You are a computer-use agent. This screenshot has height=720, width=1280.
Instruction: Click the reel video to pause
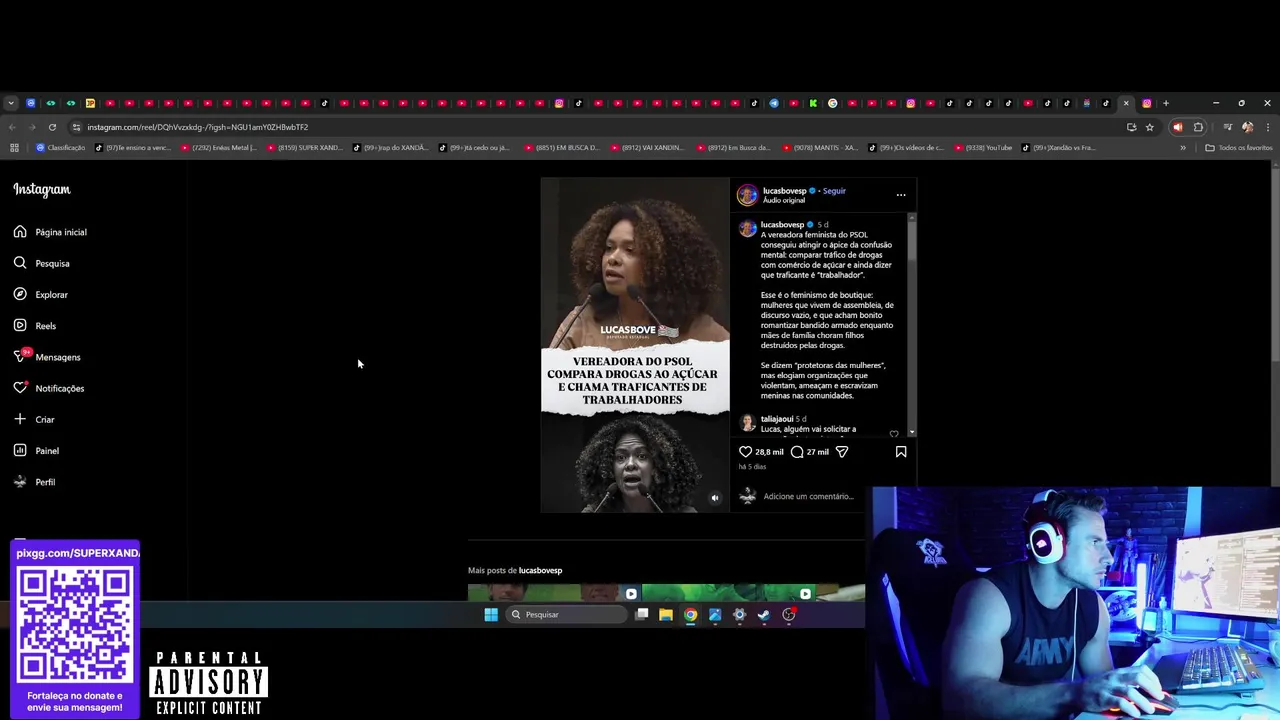pyautogui.click(x=635, y=345)
